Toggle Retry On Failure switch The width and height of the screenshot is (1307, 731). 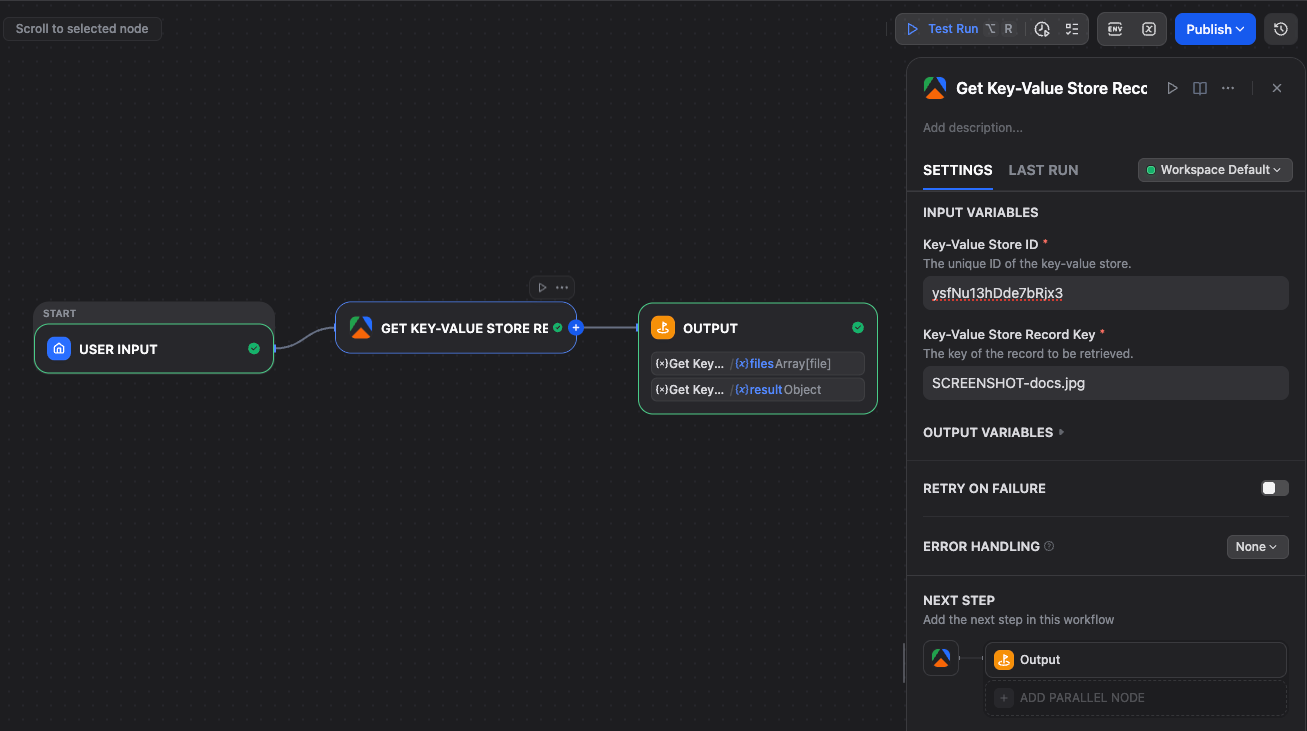pyautogui.click(x=1274, y=488)
